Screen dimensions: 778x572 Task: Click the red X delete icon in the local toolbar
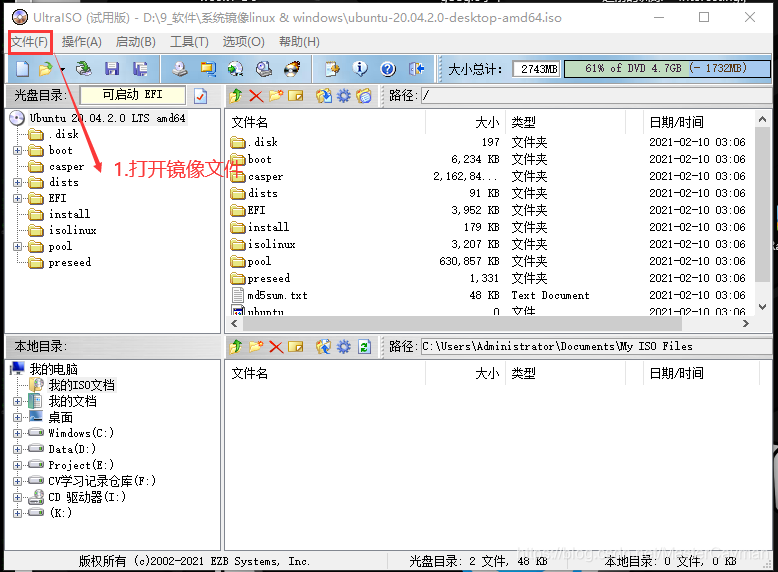coord(276,347)
